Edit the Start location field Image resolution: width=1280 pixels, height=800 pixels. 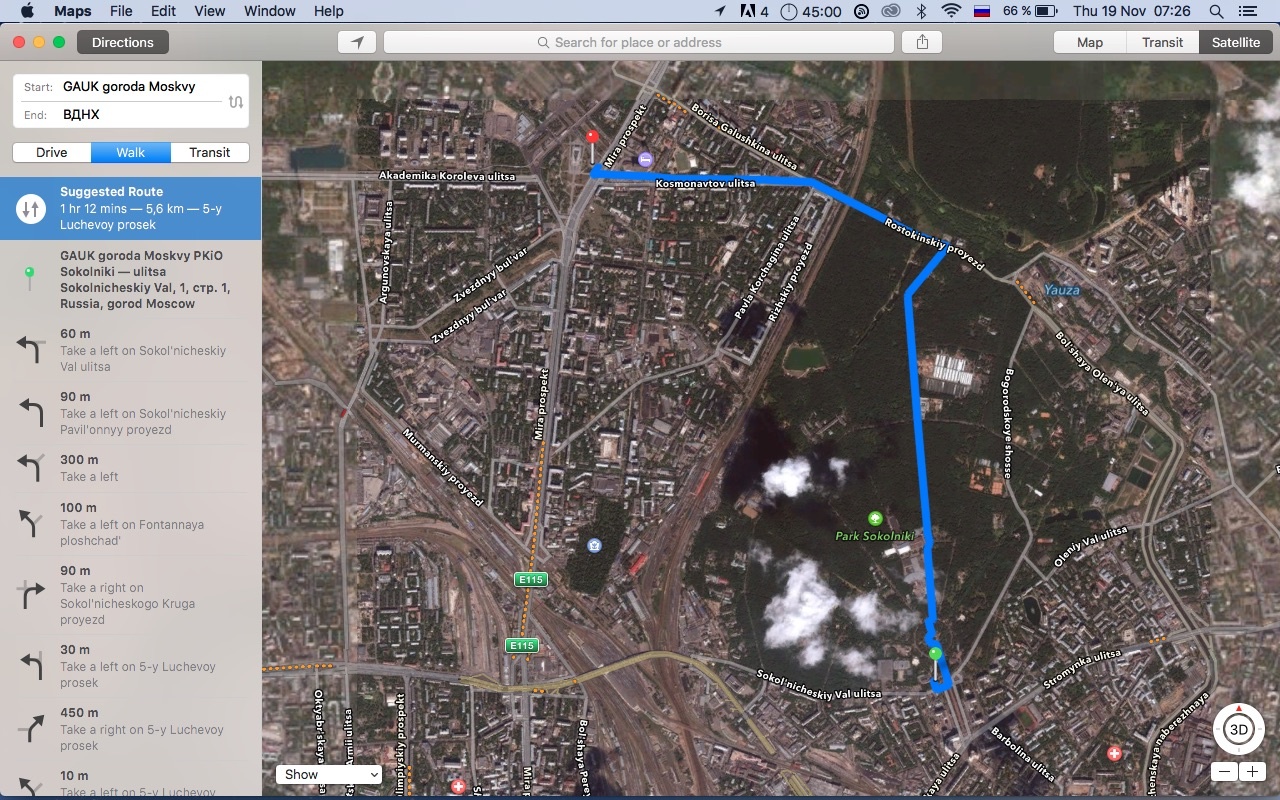[x=129, y=87]
